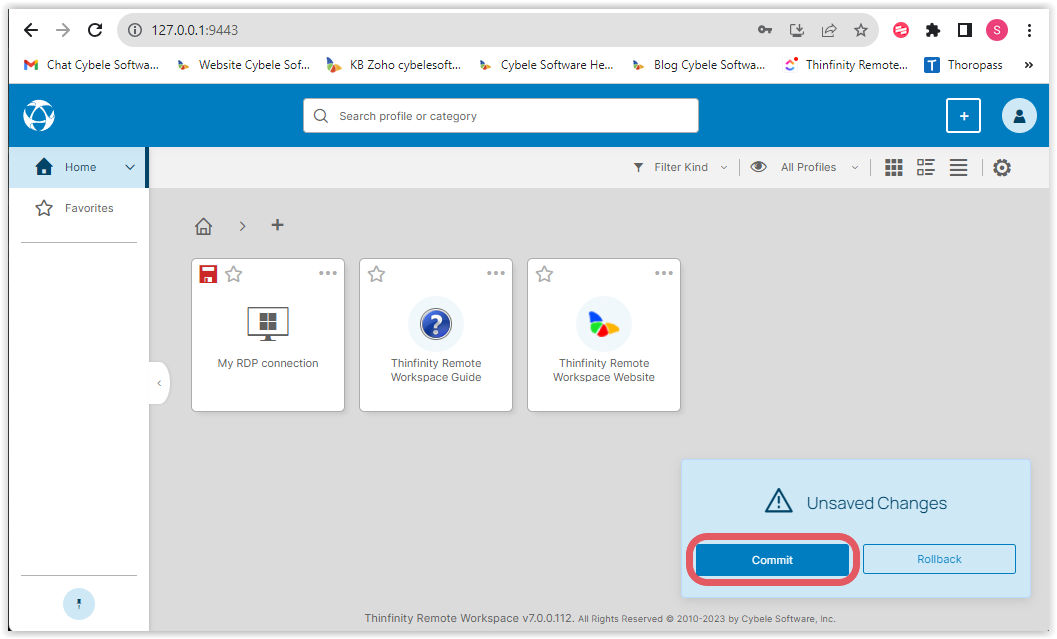1057x639 pixels.
Task: Open the saved passwords key icon
Action: coord(764,30)
